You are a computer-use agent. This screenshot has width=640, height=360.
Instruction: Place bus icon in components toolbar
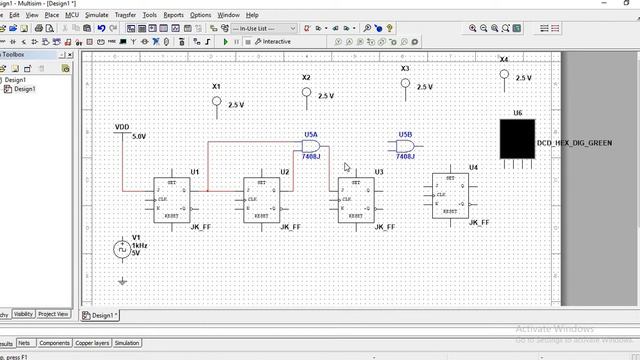point(208,42)
